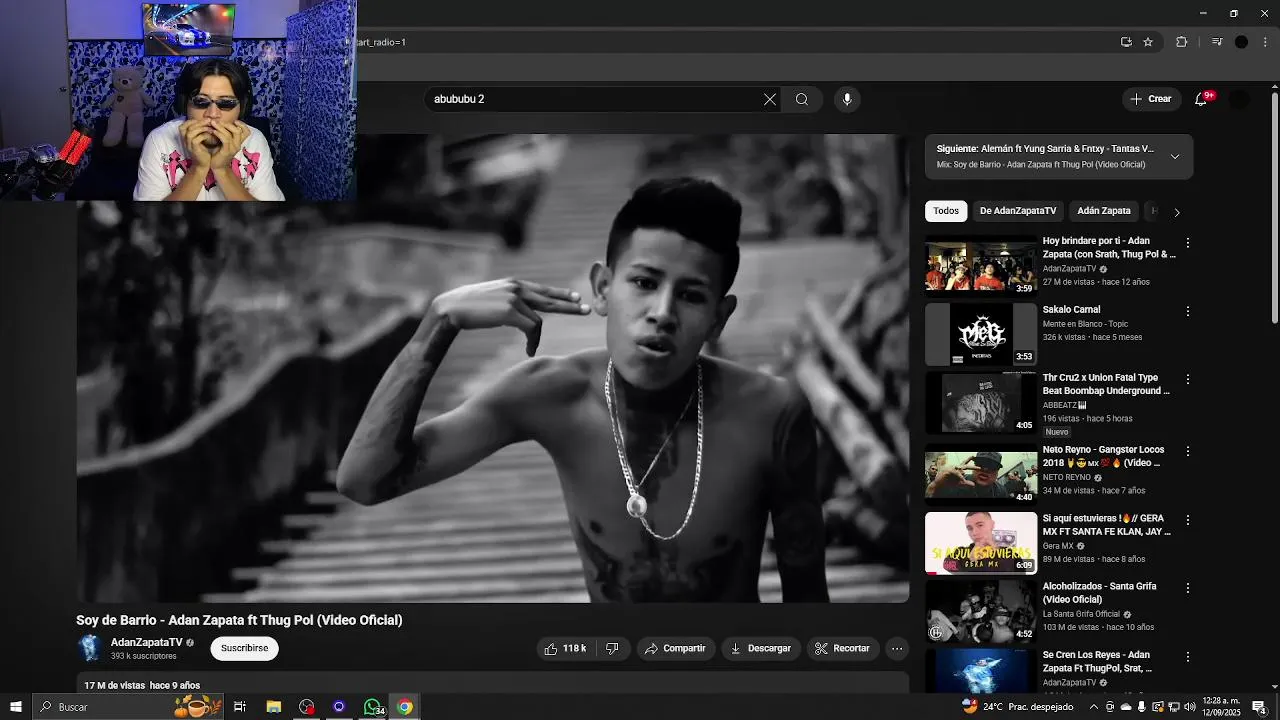
Task: Open YouTube notifications bell
Action: [1201, 99]
